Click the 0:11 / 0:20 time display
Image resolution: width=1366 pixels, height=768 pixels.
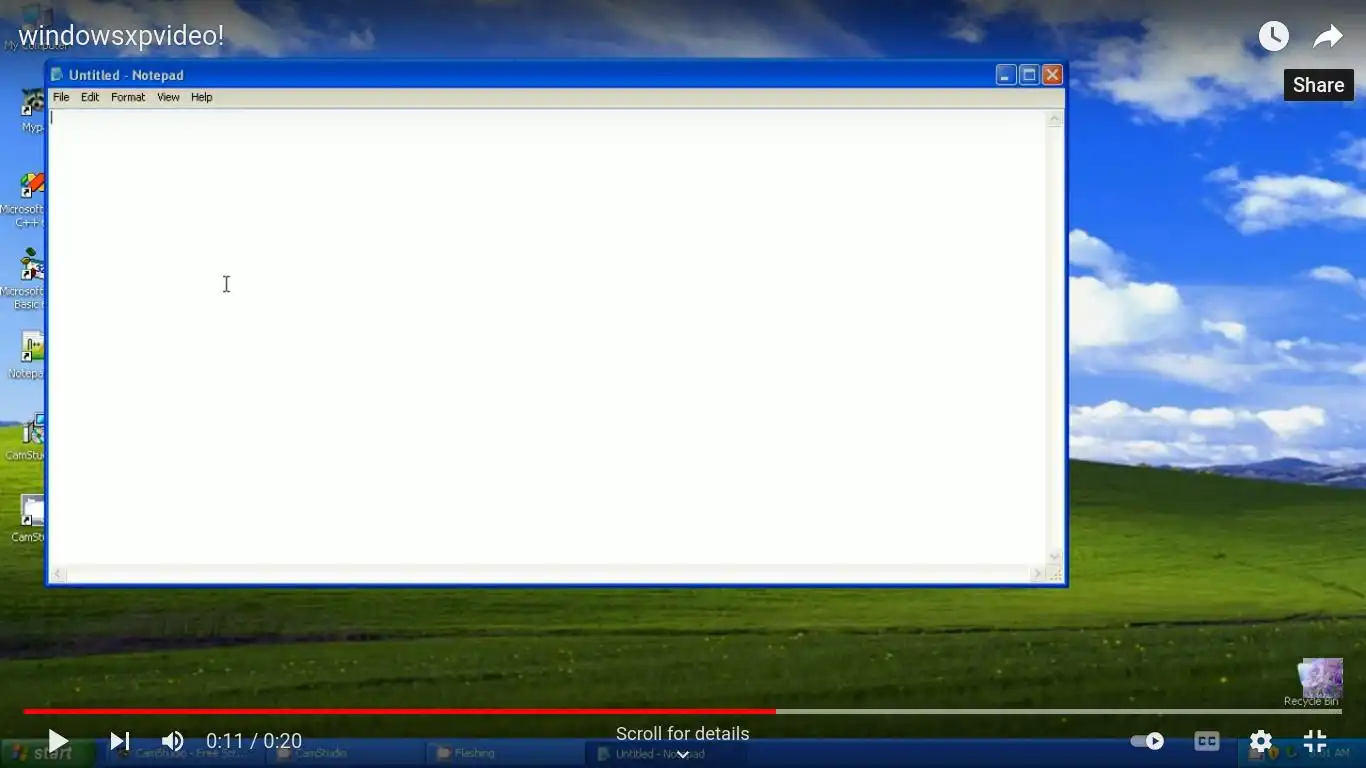[254, 741]
